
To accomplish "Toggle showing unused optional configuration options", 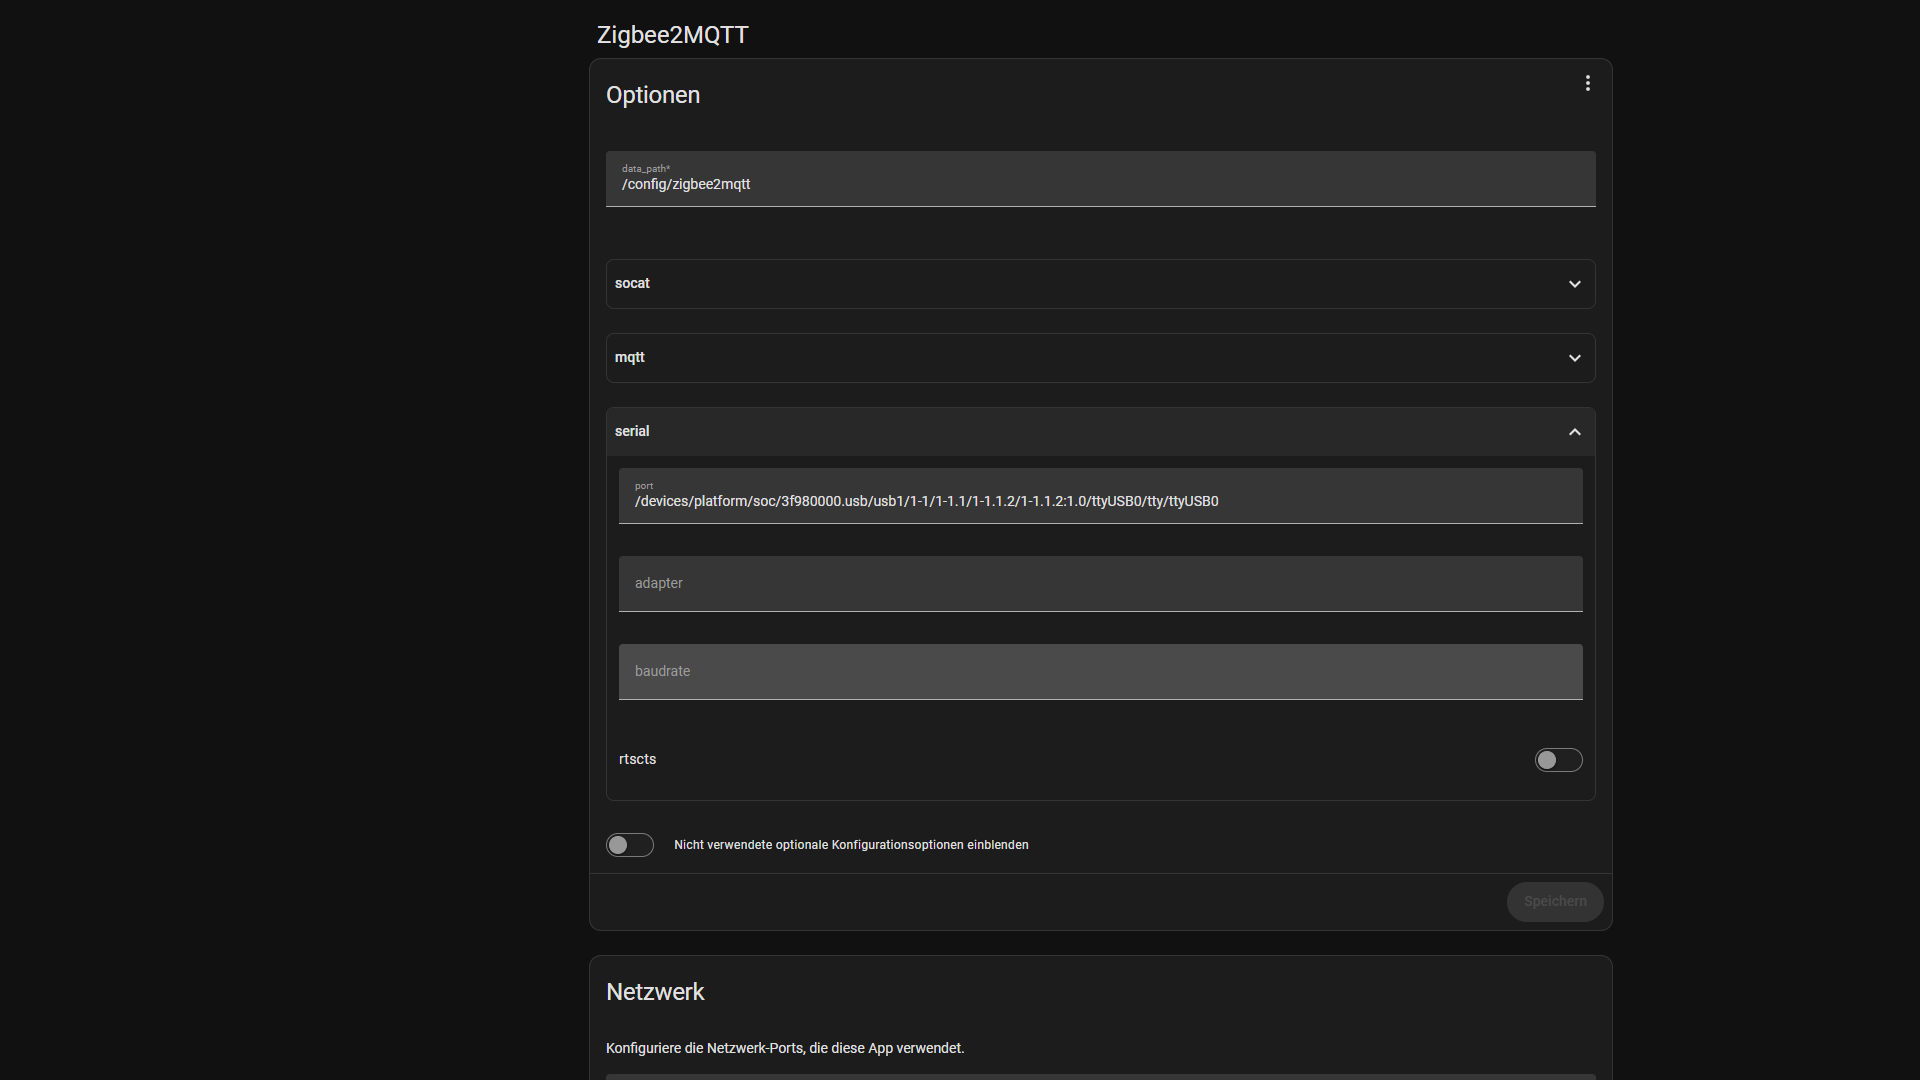I will click(629, 845).
